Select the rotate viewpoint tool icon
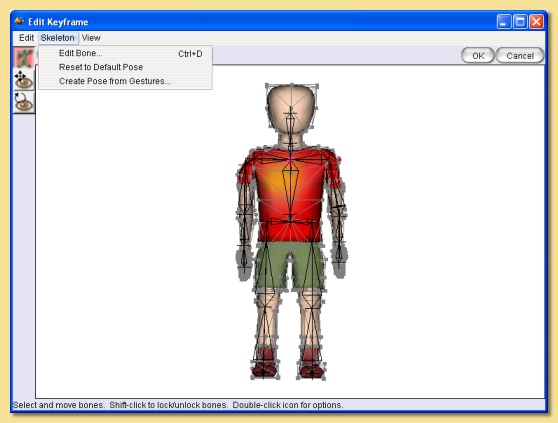This screenshot has height=423, width=558. pyautogui.click(x=24, y=102)
